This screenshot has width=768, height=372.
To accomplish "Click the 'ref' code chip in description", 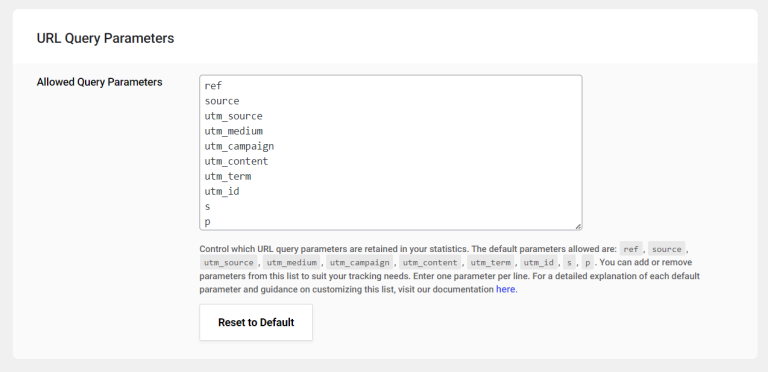I will pyautogui.click(x=631, y=249).
